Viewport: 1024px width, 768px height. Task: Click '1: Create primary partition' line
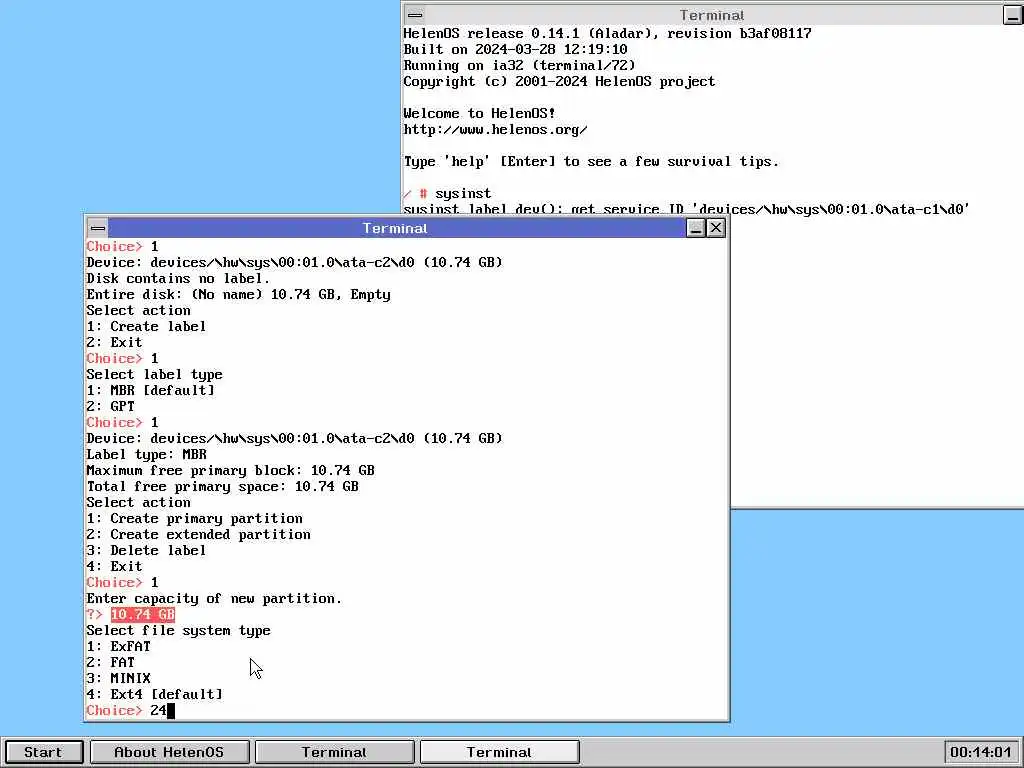pos(195,519)
